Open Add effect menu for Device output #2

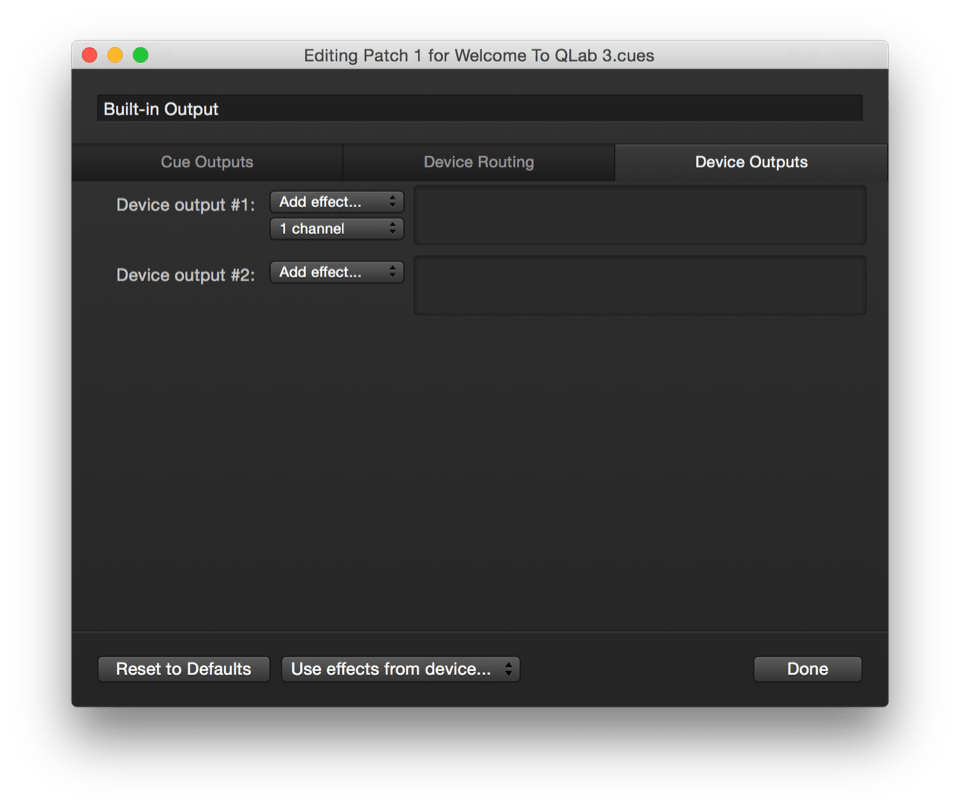click(336, 272)
